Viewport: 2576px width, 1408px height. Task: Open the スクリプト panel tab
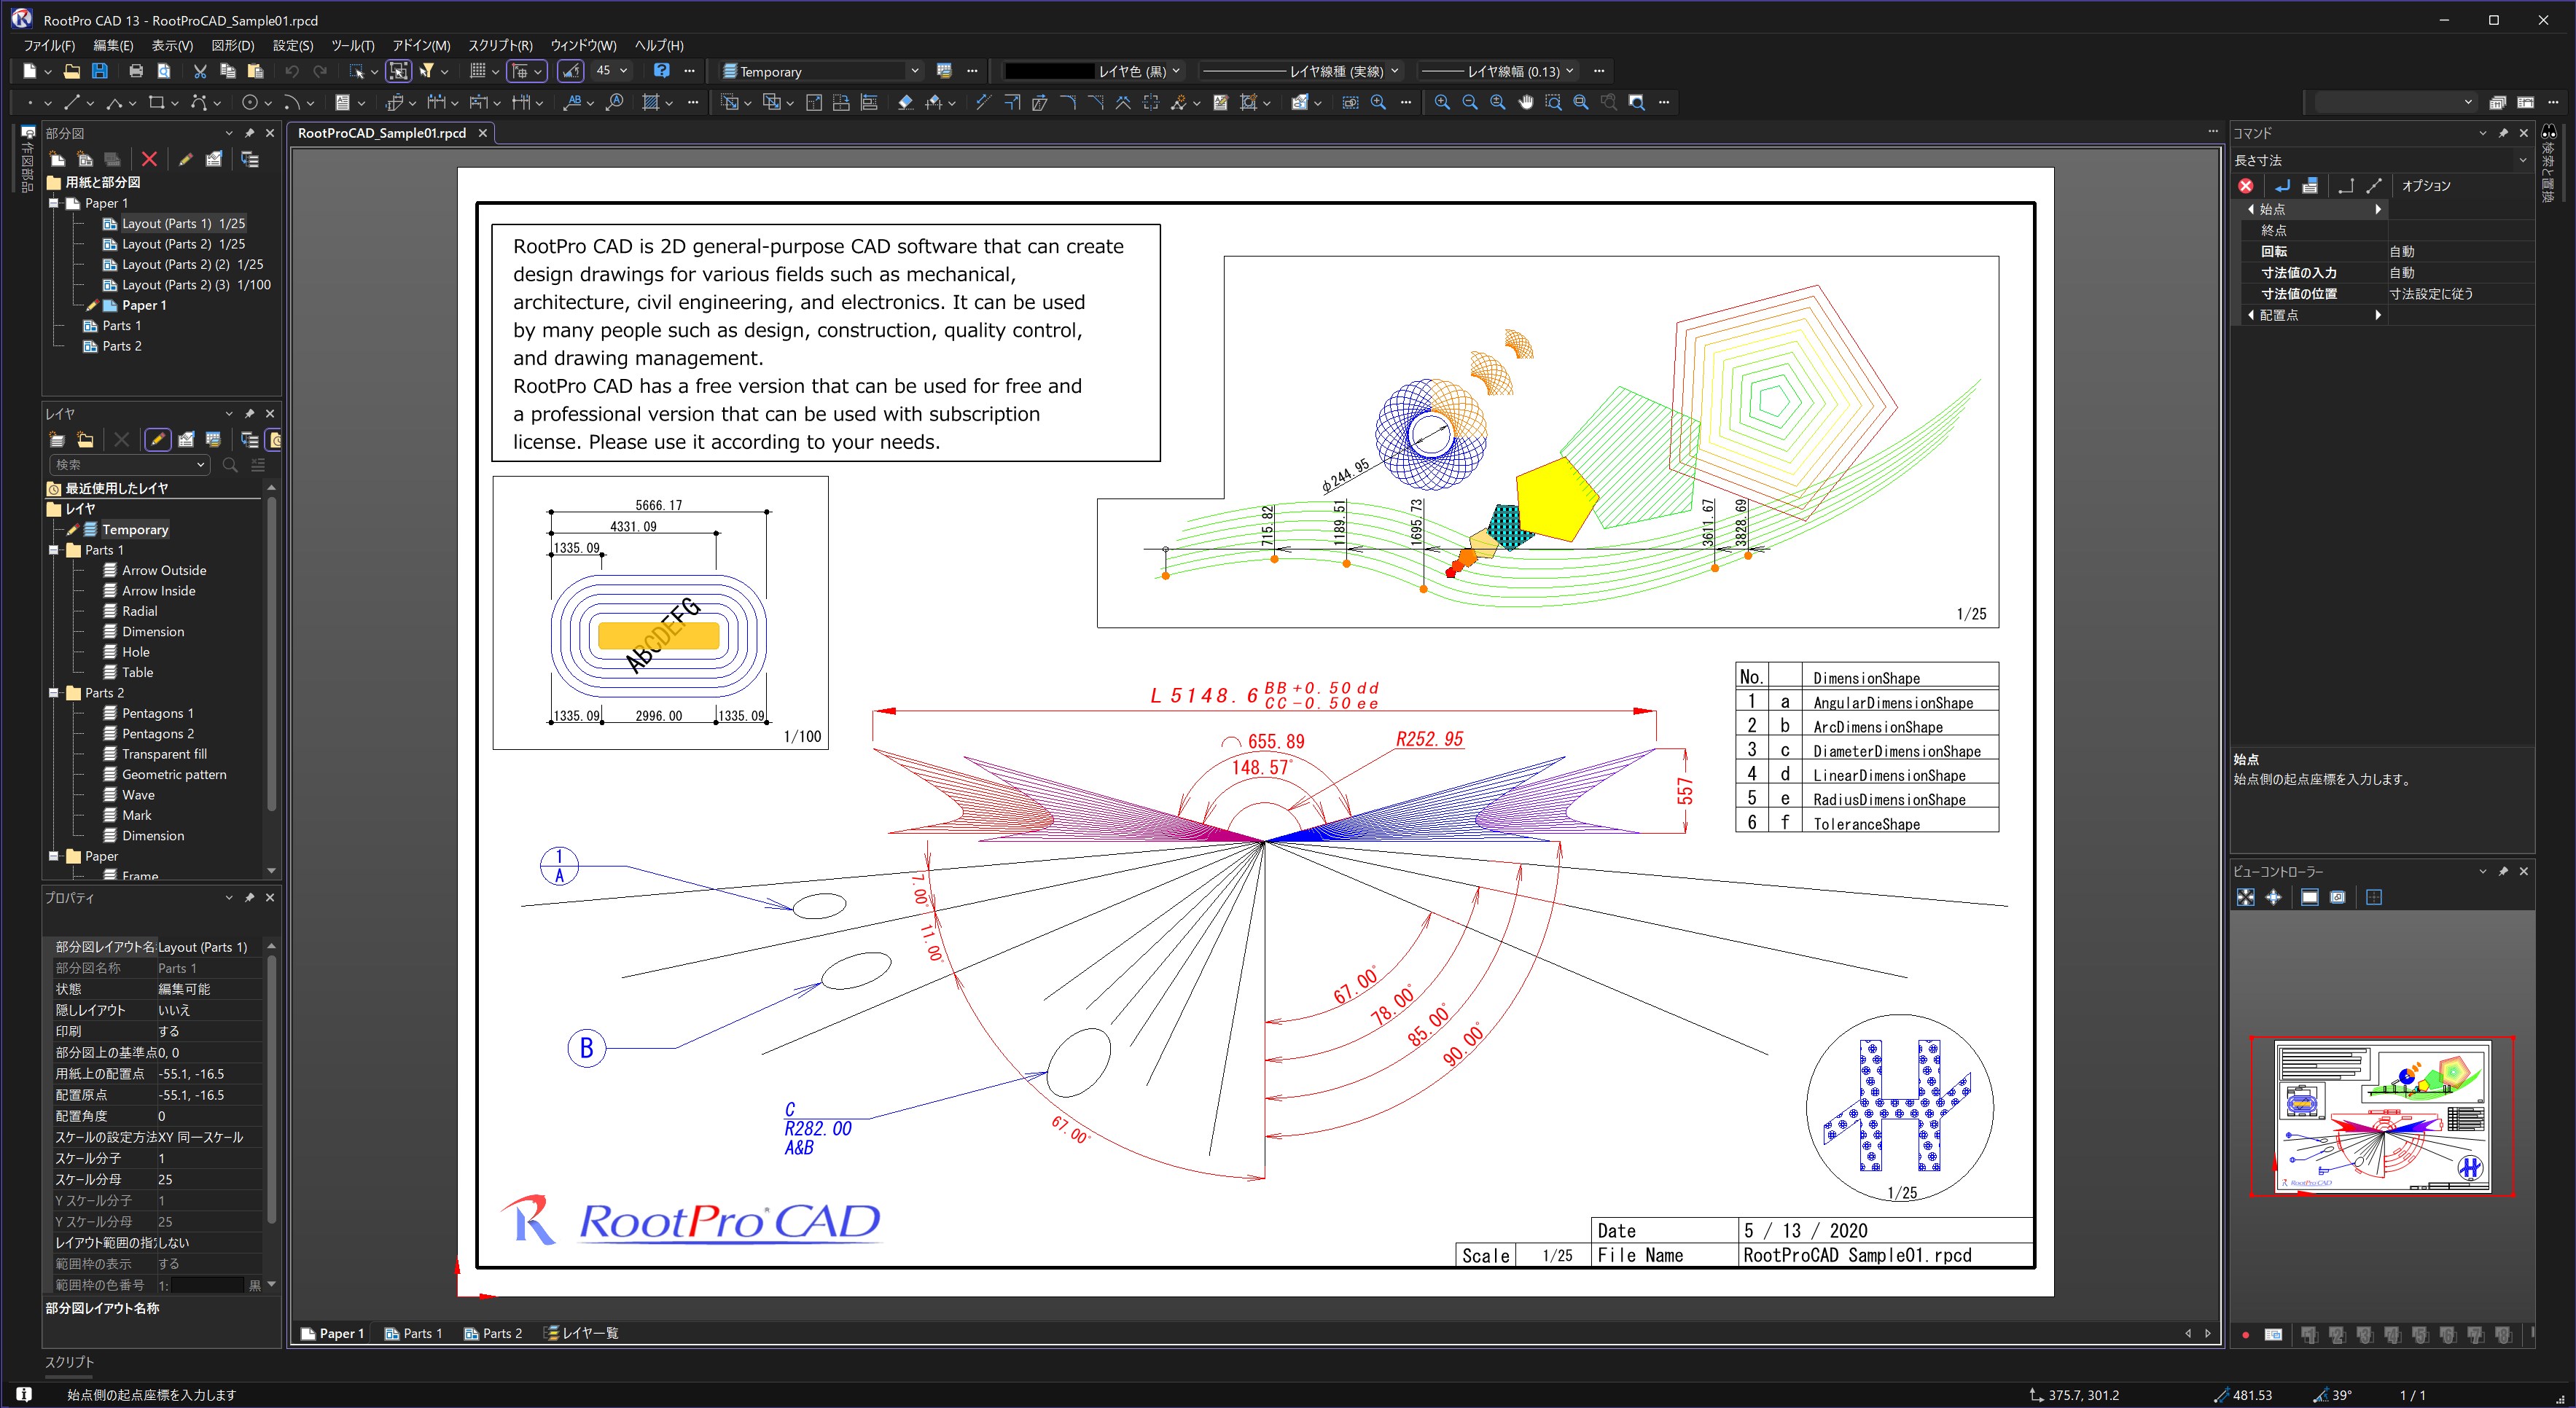[69, 1362]
